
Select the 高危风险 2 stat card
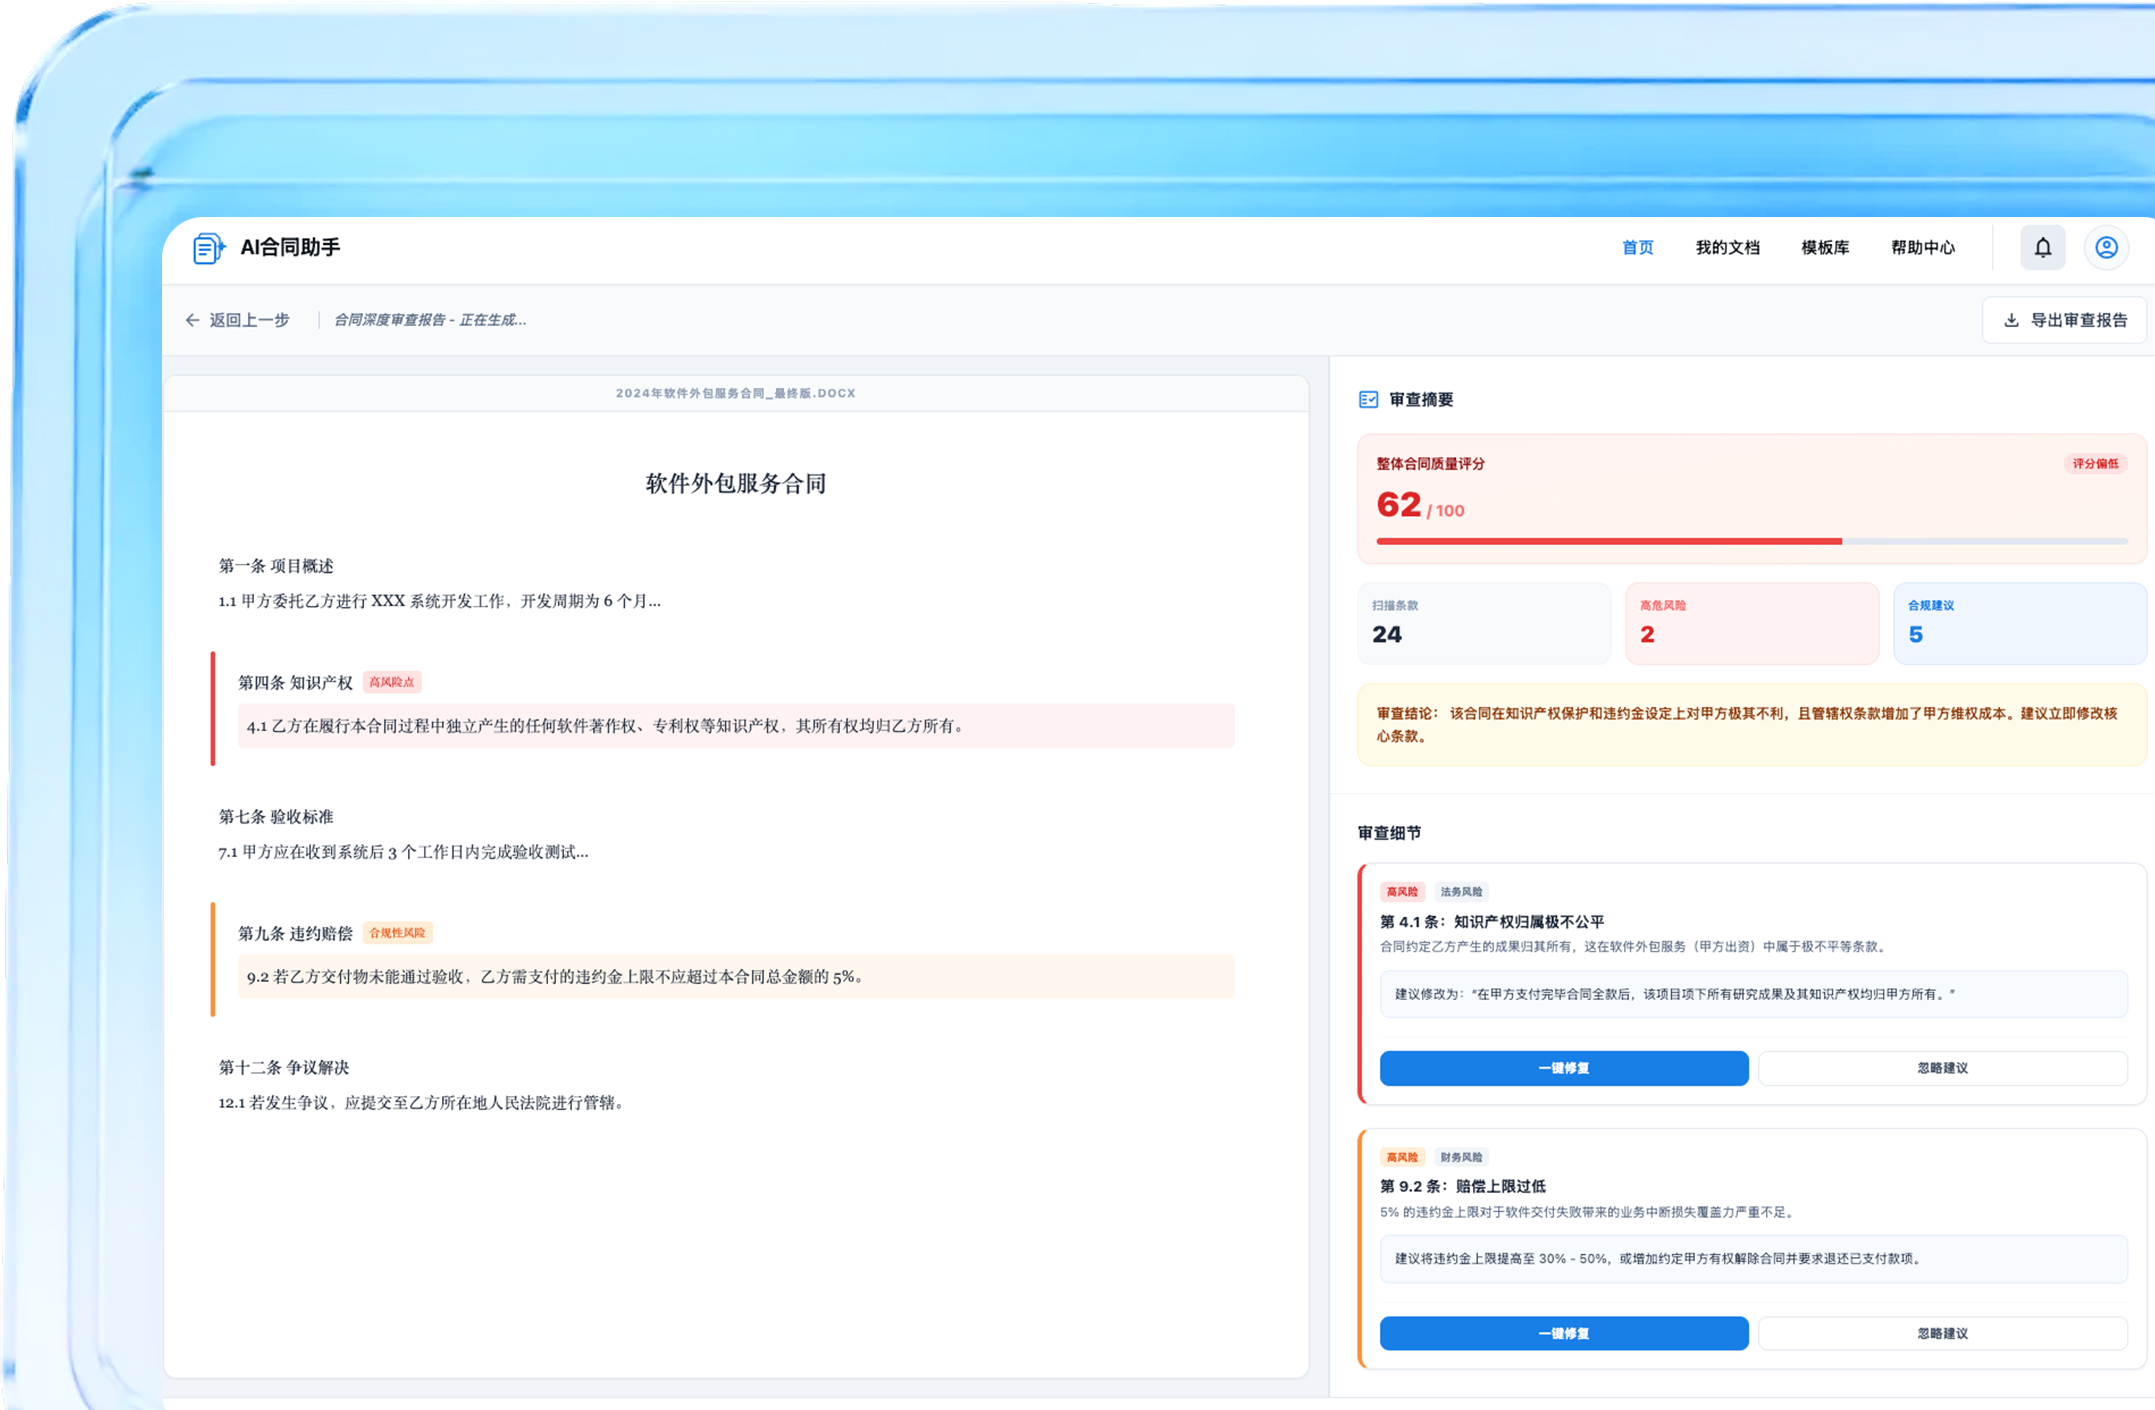(x=1752, y=623)
